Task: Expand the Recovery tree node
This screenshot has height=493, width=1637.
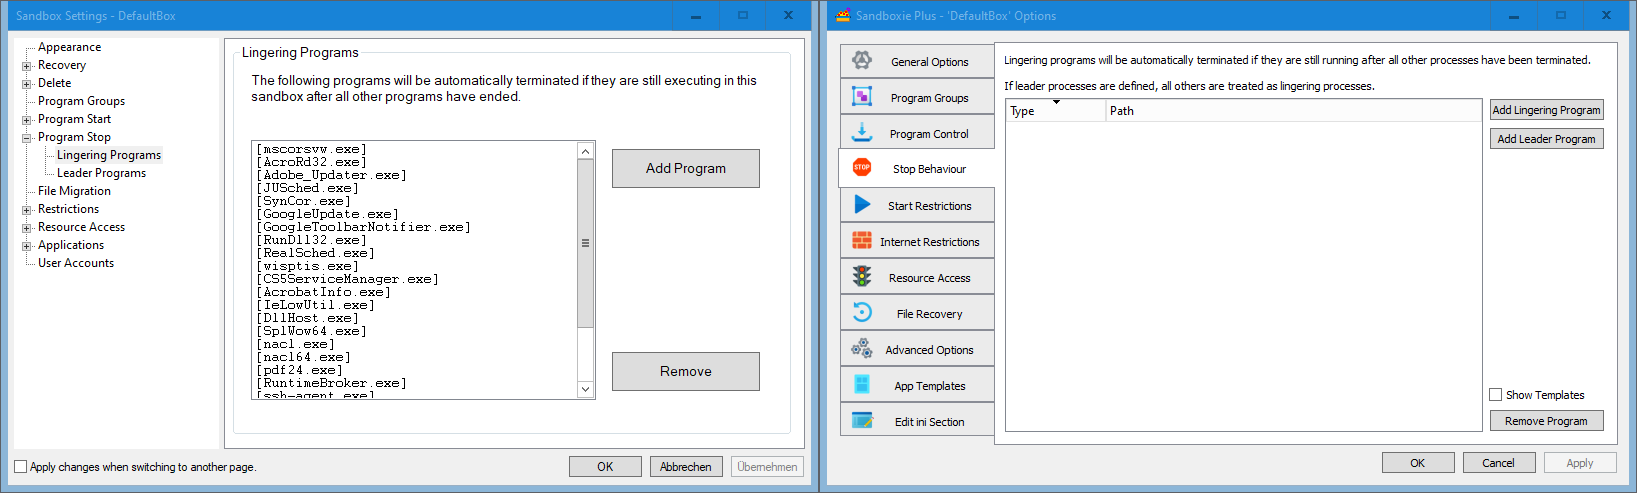Action: (x=27, y=66)
